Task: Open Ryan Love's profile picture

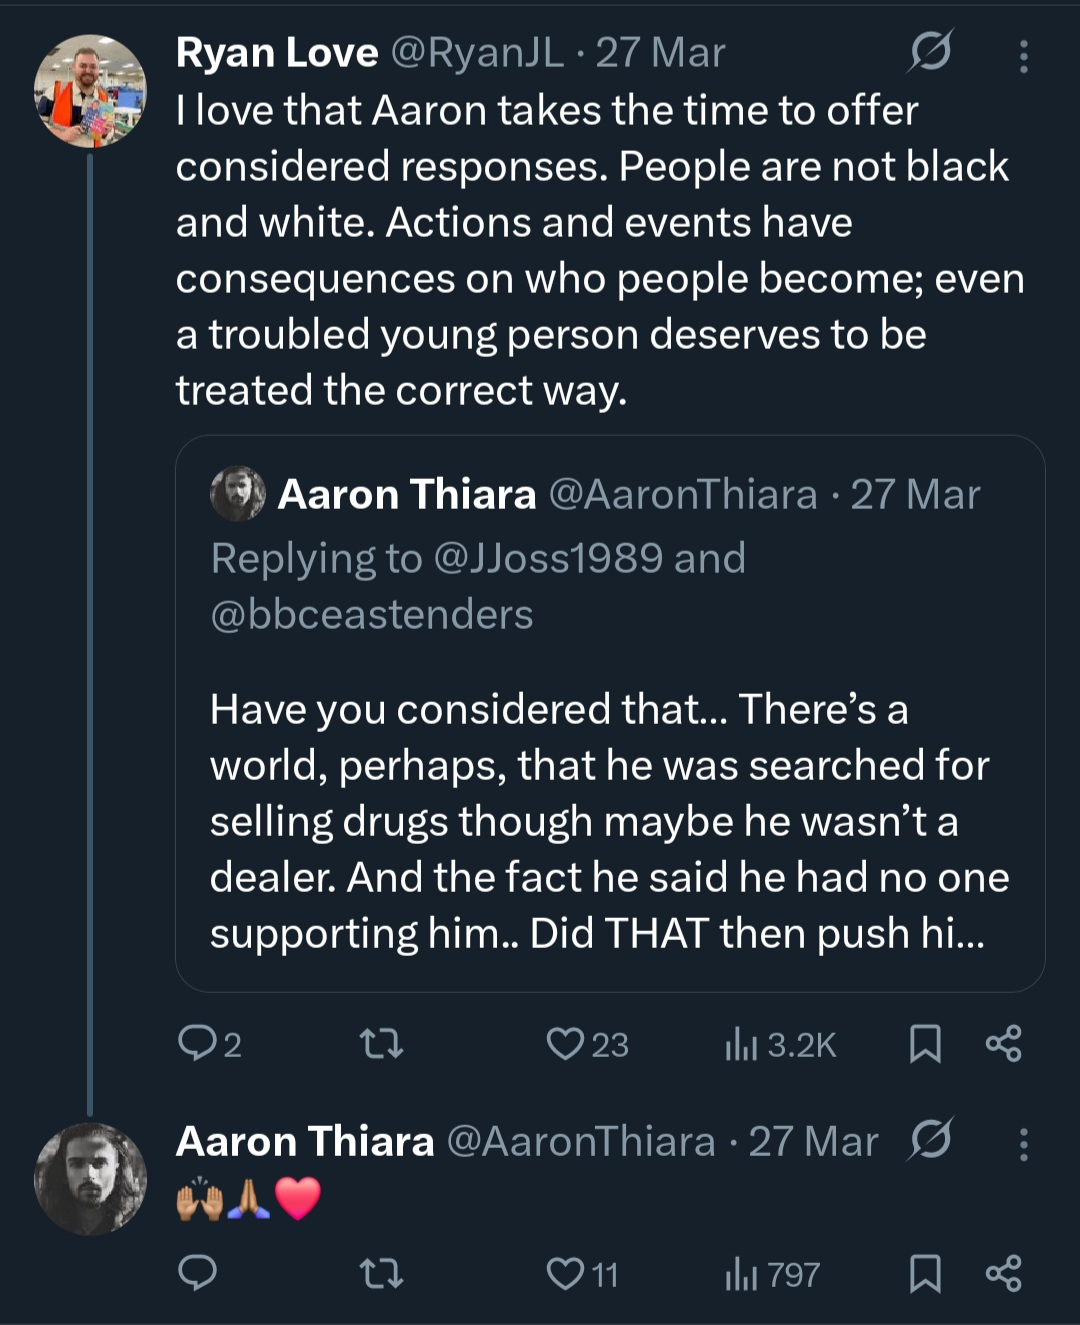Action: click(x=90, y=91)
